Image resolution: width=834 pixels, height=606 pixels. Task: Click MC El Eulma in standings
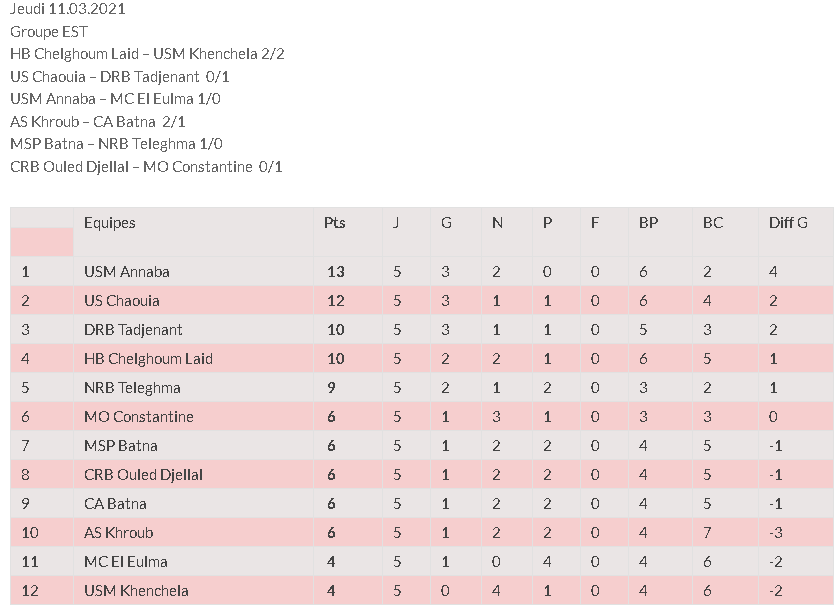coord(126,562)
